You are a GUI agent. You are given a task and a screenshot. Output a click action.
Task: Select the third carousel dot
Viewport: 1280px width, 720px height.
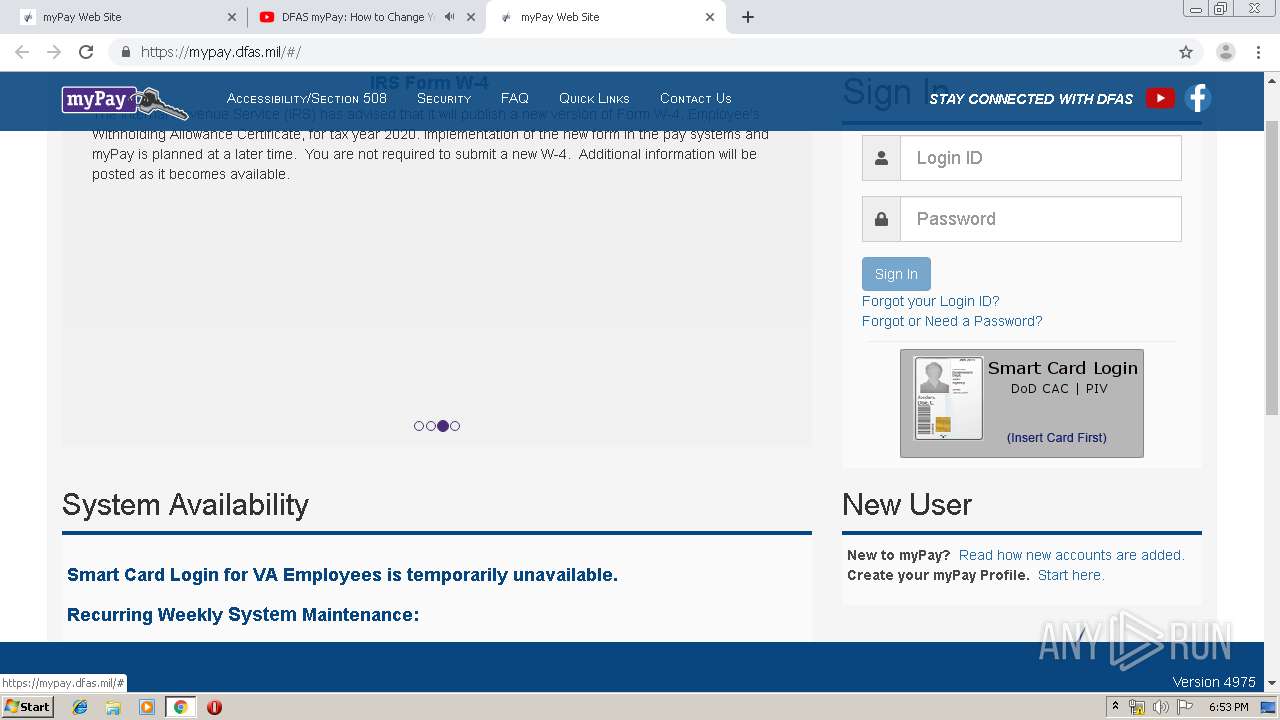[x=443, y=426]
